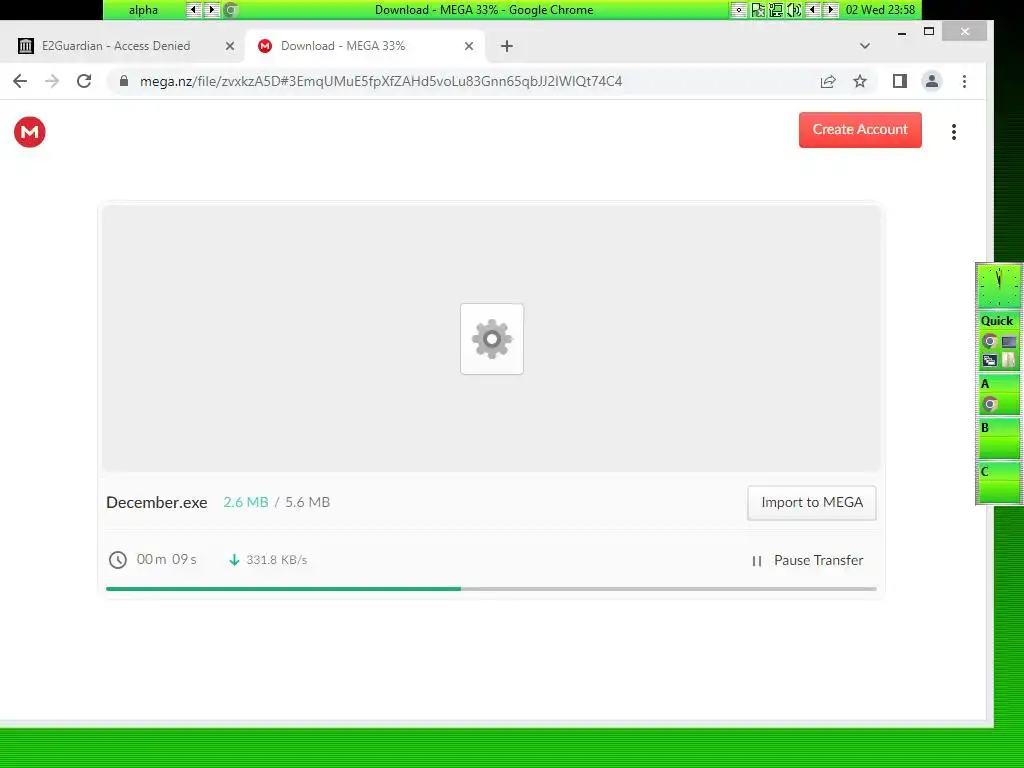
Task: Click the clock icon beside remaining time
Action: 118,560
